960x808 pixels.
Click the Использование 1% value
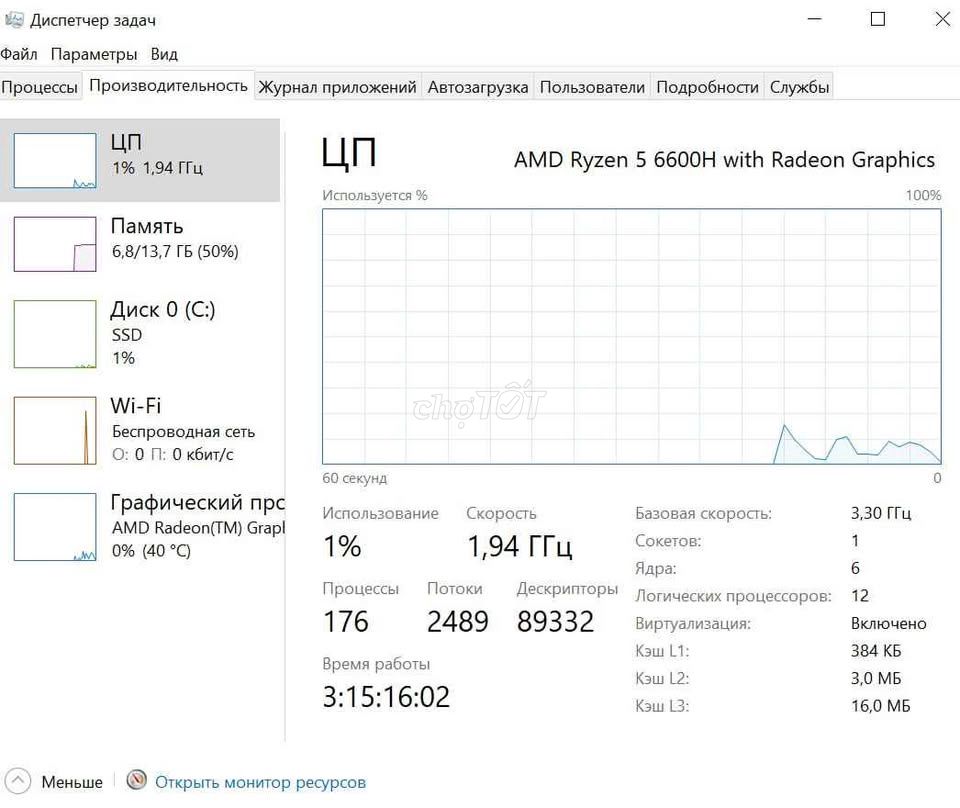[x=342, y=546]
